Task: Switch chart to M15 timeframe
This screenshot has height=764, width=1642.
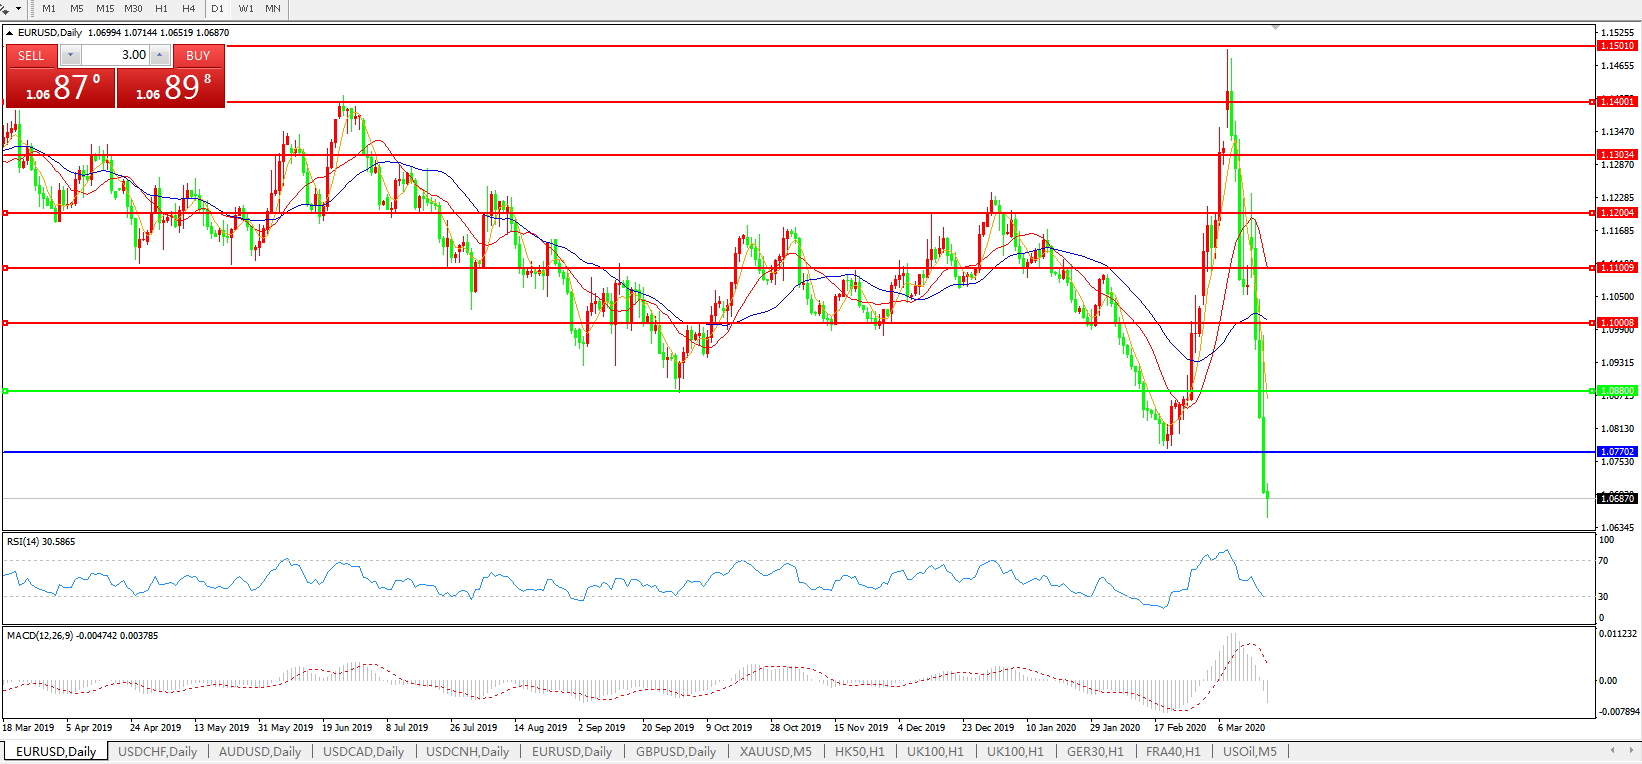Action: point(105,9)
